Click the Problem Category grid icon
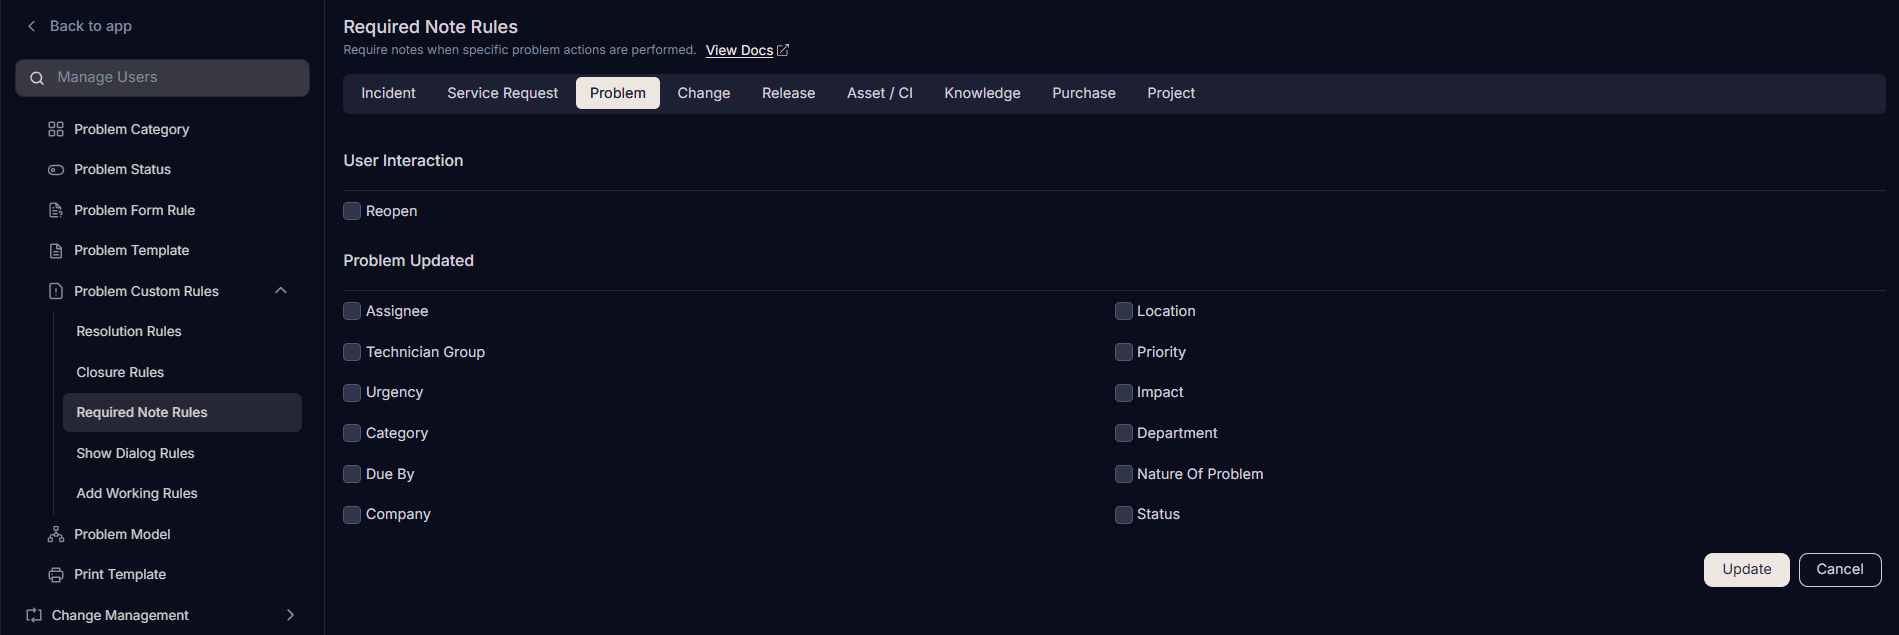 click(56, 129)
